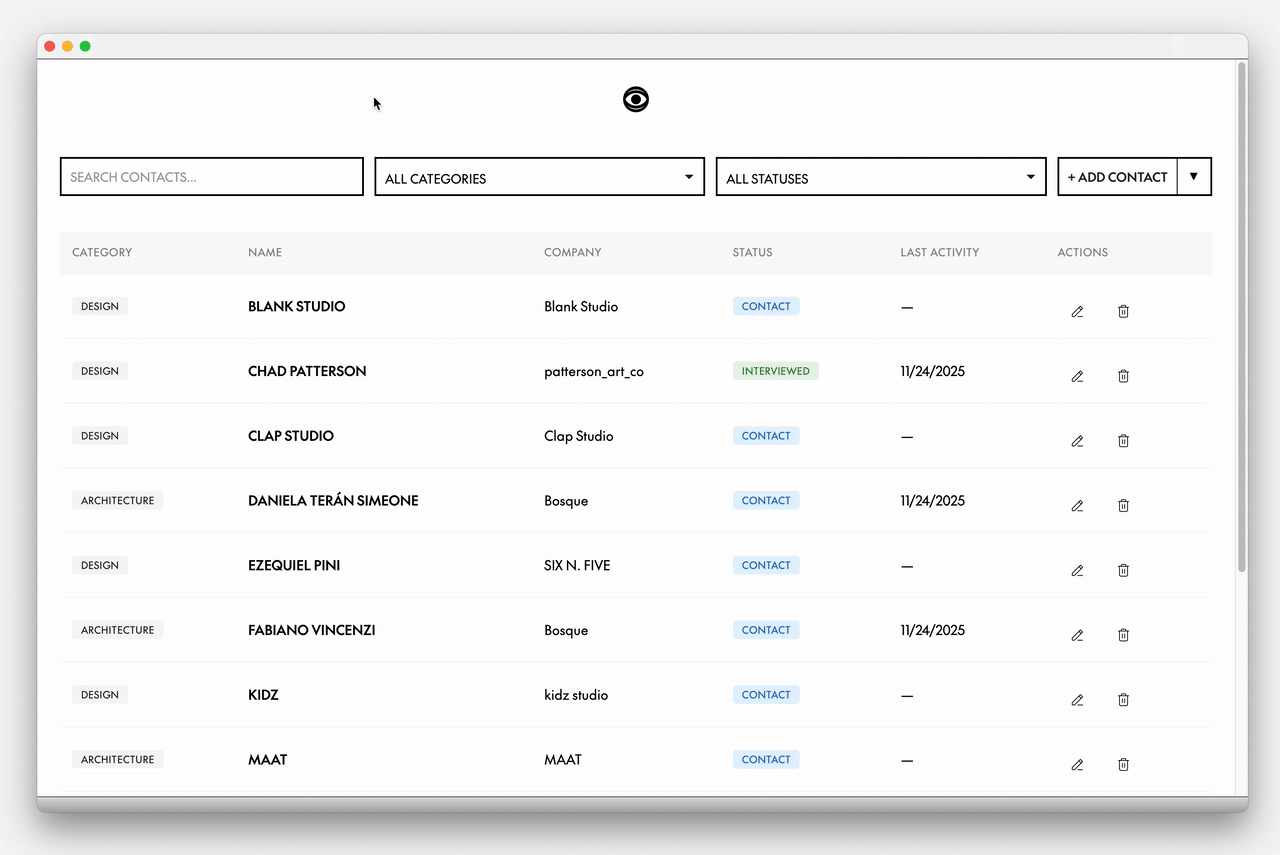The image size is (1280, 855).
Task: Edit the Fabiano Vincenzi entry
Action: (1077, 635)
